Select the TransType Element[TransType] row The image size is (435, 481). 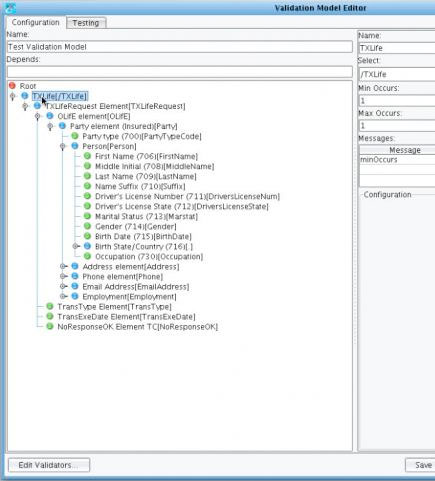114,306
